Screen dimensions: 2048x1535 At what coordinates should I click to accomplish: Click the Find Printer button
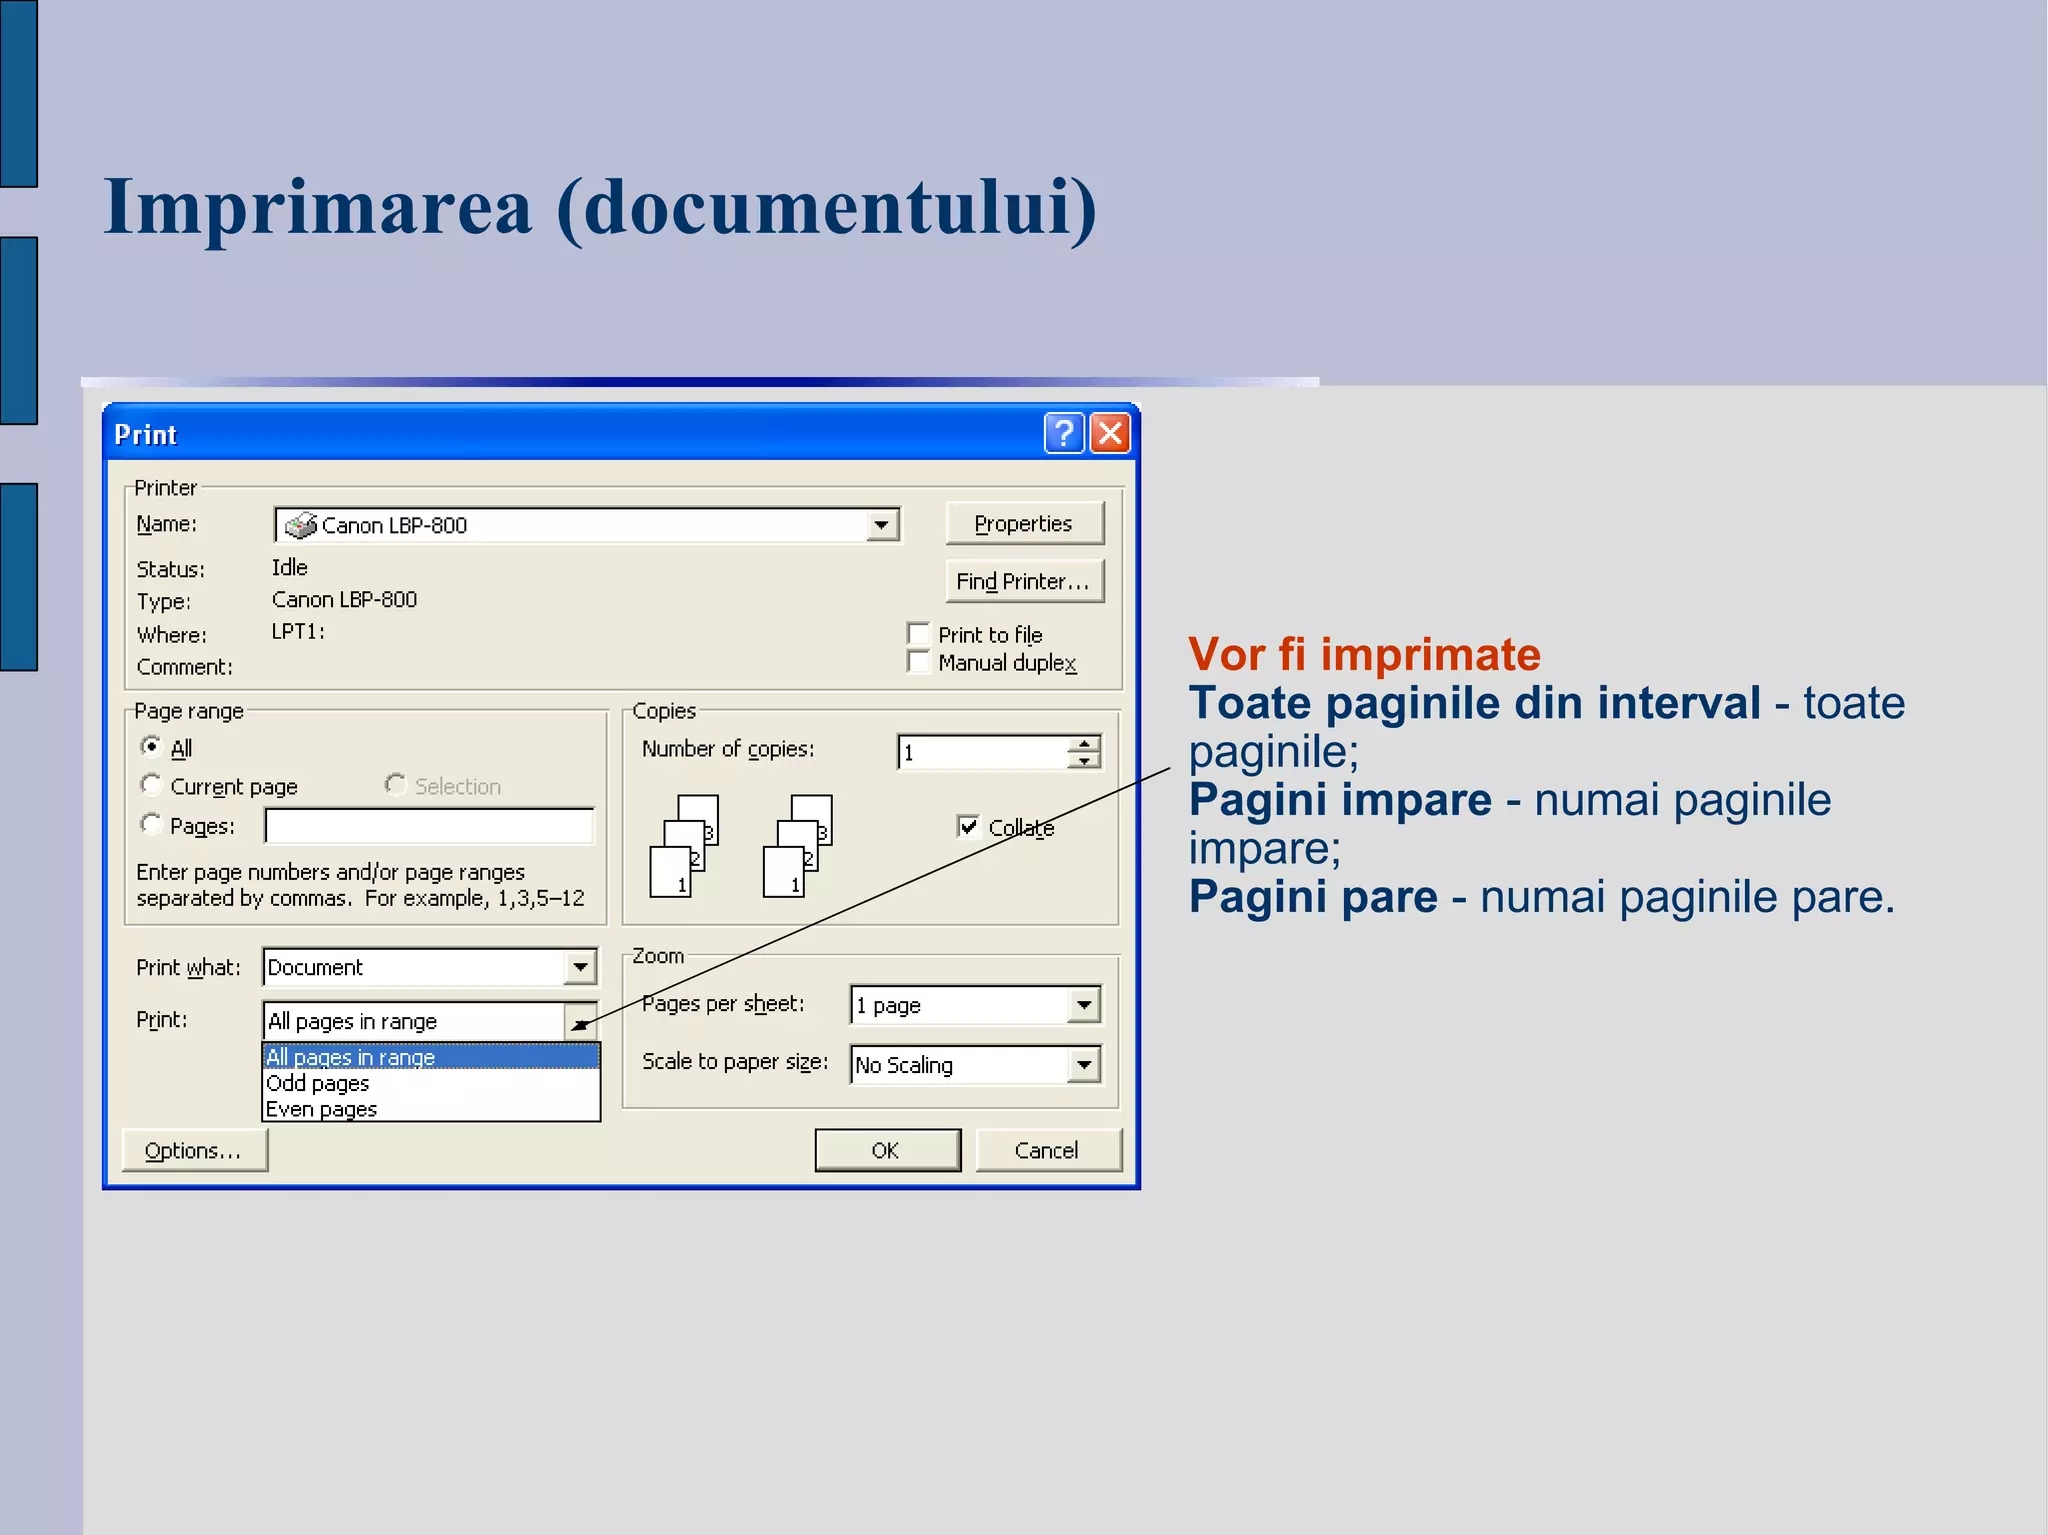[1024, 581]
